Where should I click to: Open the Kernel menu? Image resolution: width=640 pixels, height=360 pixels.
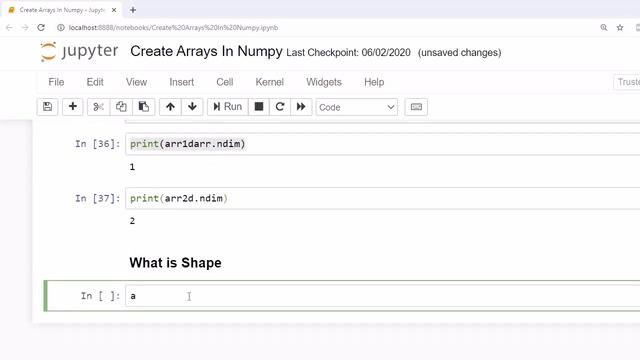269,82
